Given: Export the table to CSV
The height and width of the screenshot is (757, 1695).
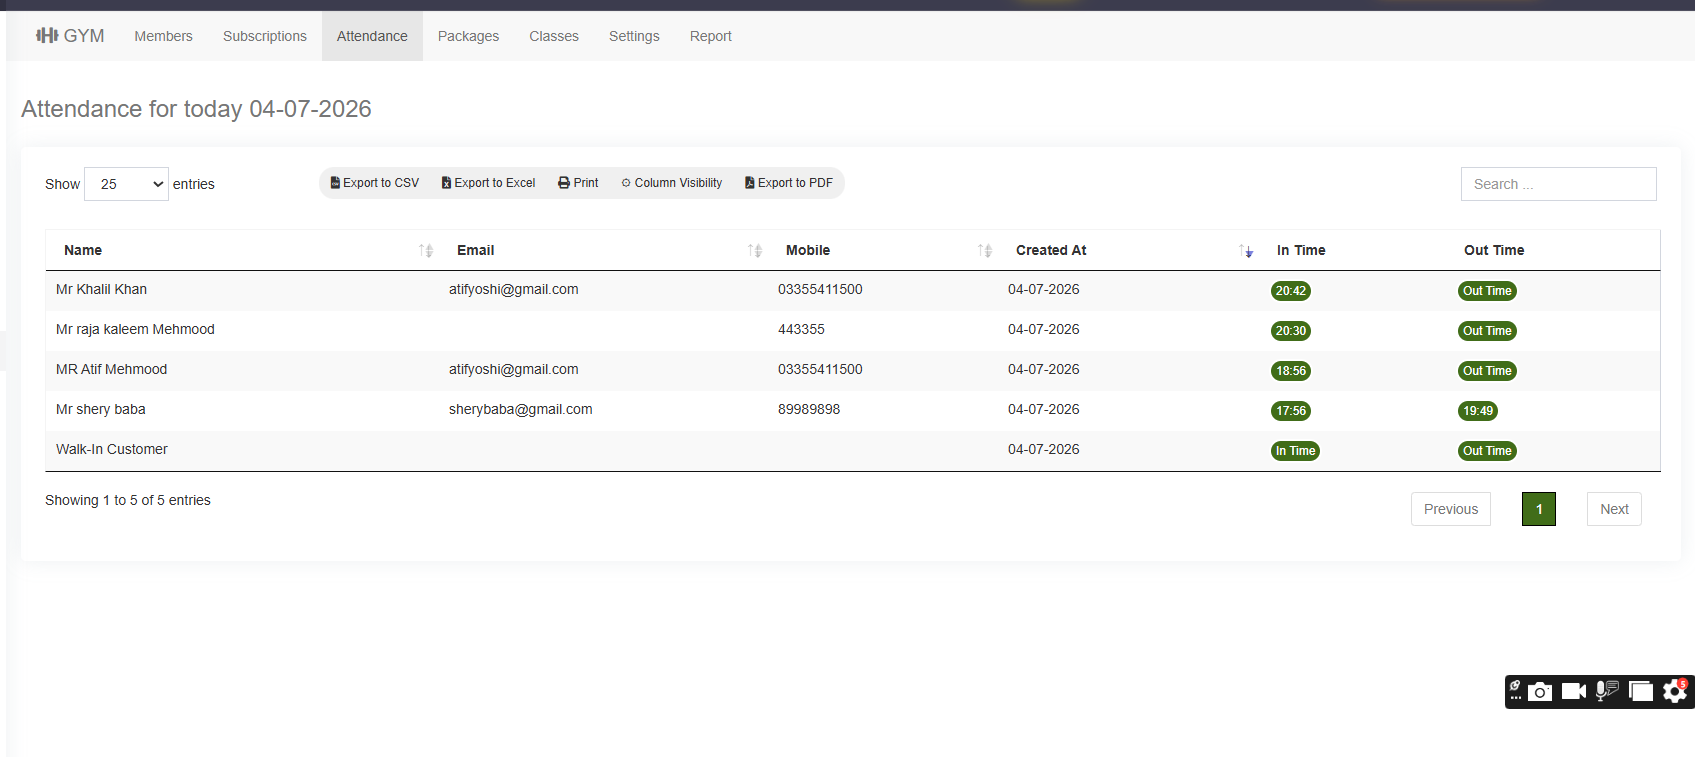Looking at the screenshot, I should click(375, 183).
